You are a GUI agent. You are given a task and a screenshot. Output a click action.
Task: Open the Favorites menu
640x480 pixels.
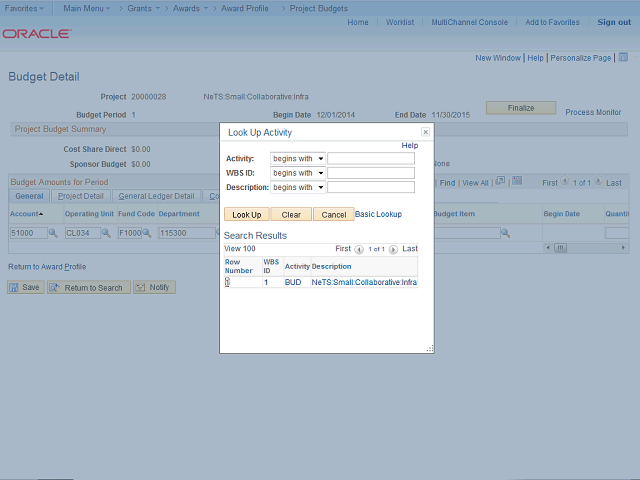click(x=25, y=7)
